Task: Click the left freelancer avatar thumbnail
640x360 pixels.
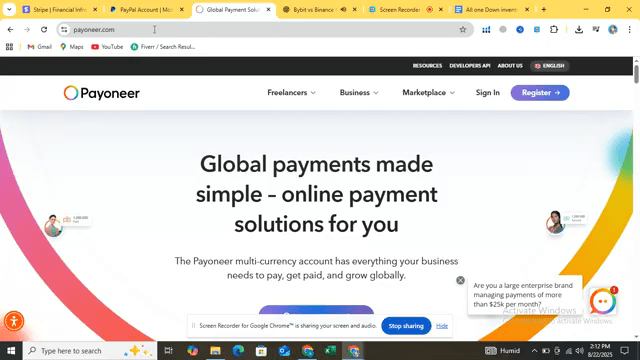Action: click(53, 226)
